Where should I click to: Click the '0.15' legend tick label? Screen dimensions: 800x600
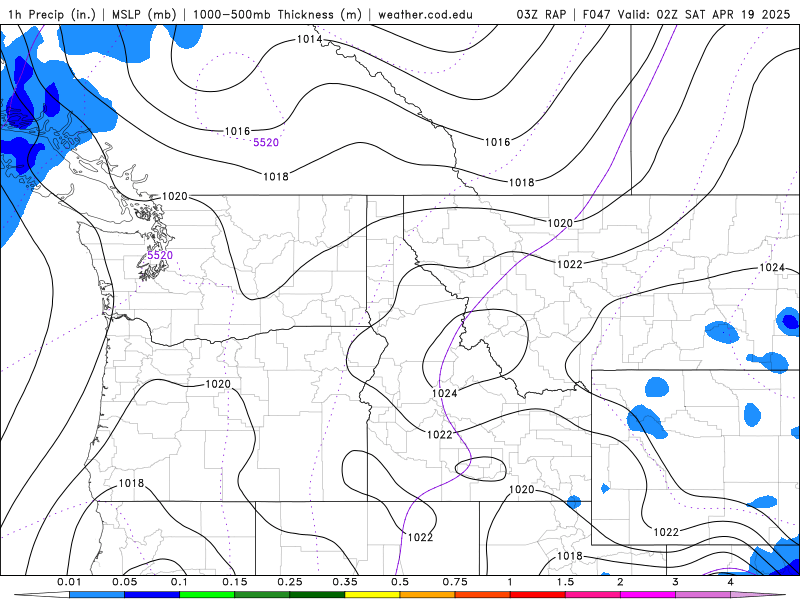tap(235, 582)
